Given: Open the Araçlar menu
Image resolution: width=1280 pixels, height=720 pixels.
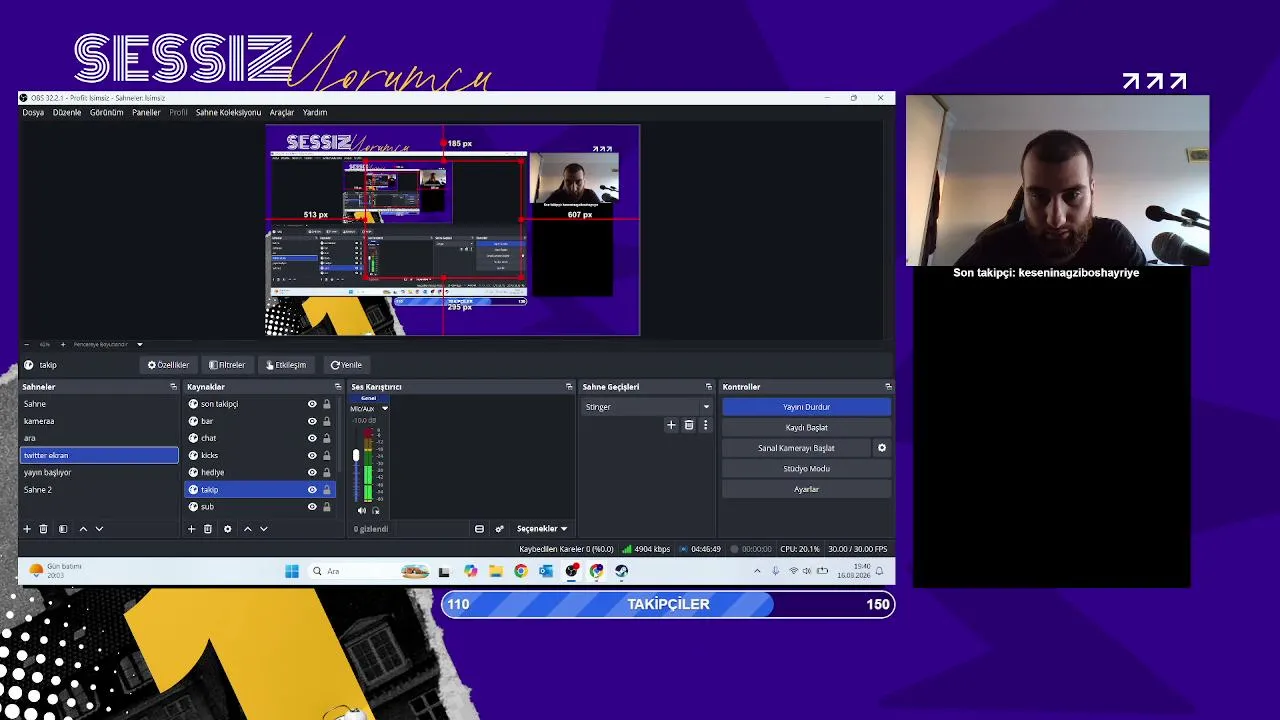Looking at the screenshot, I should pos(282,113).
